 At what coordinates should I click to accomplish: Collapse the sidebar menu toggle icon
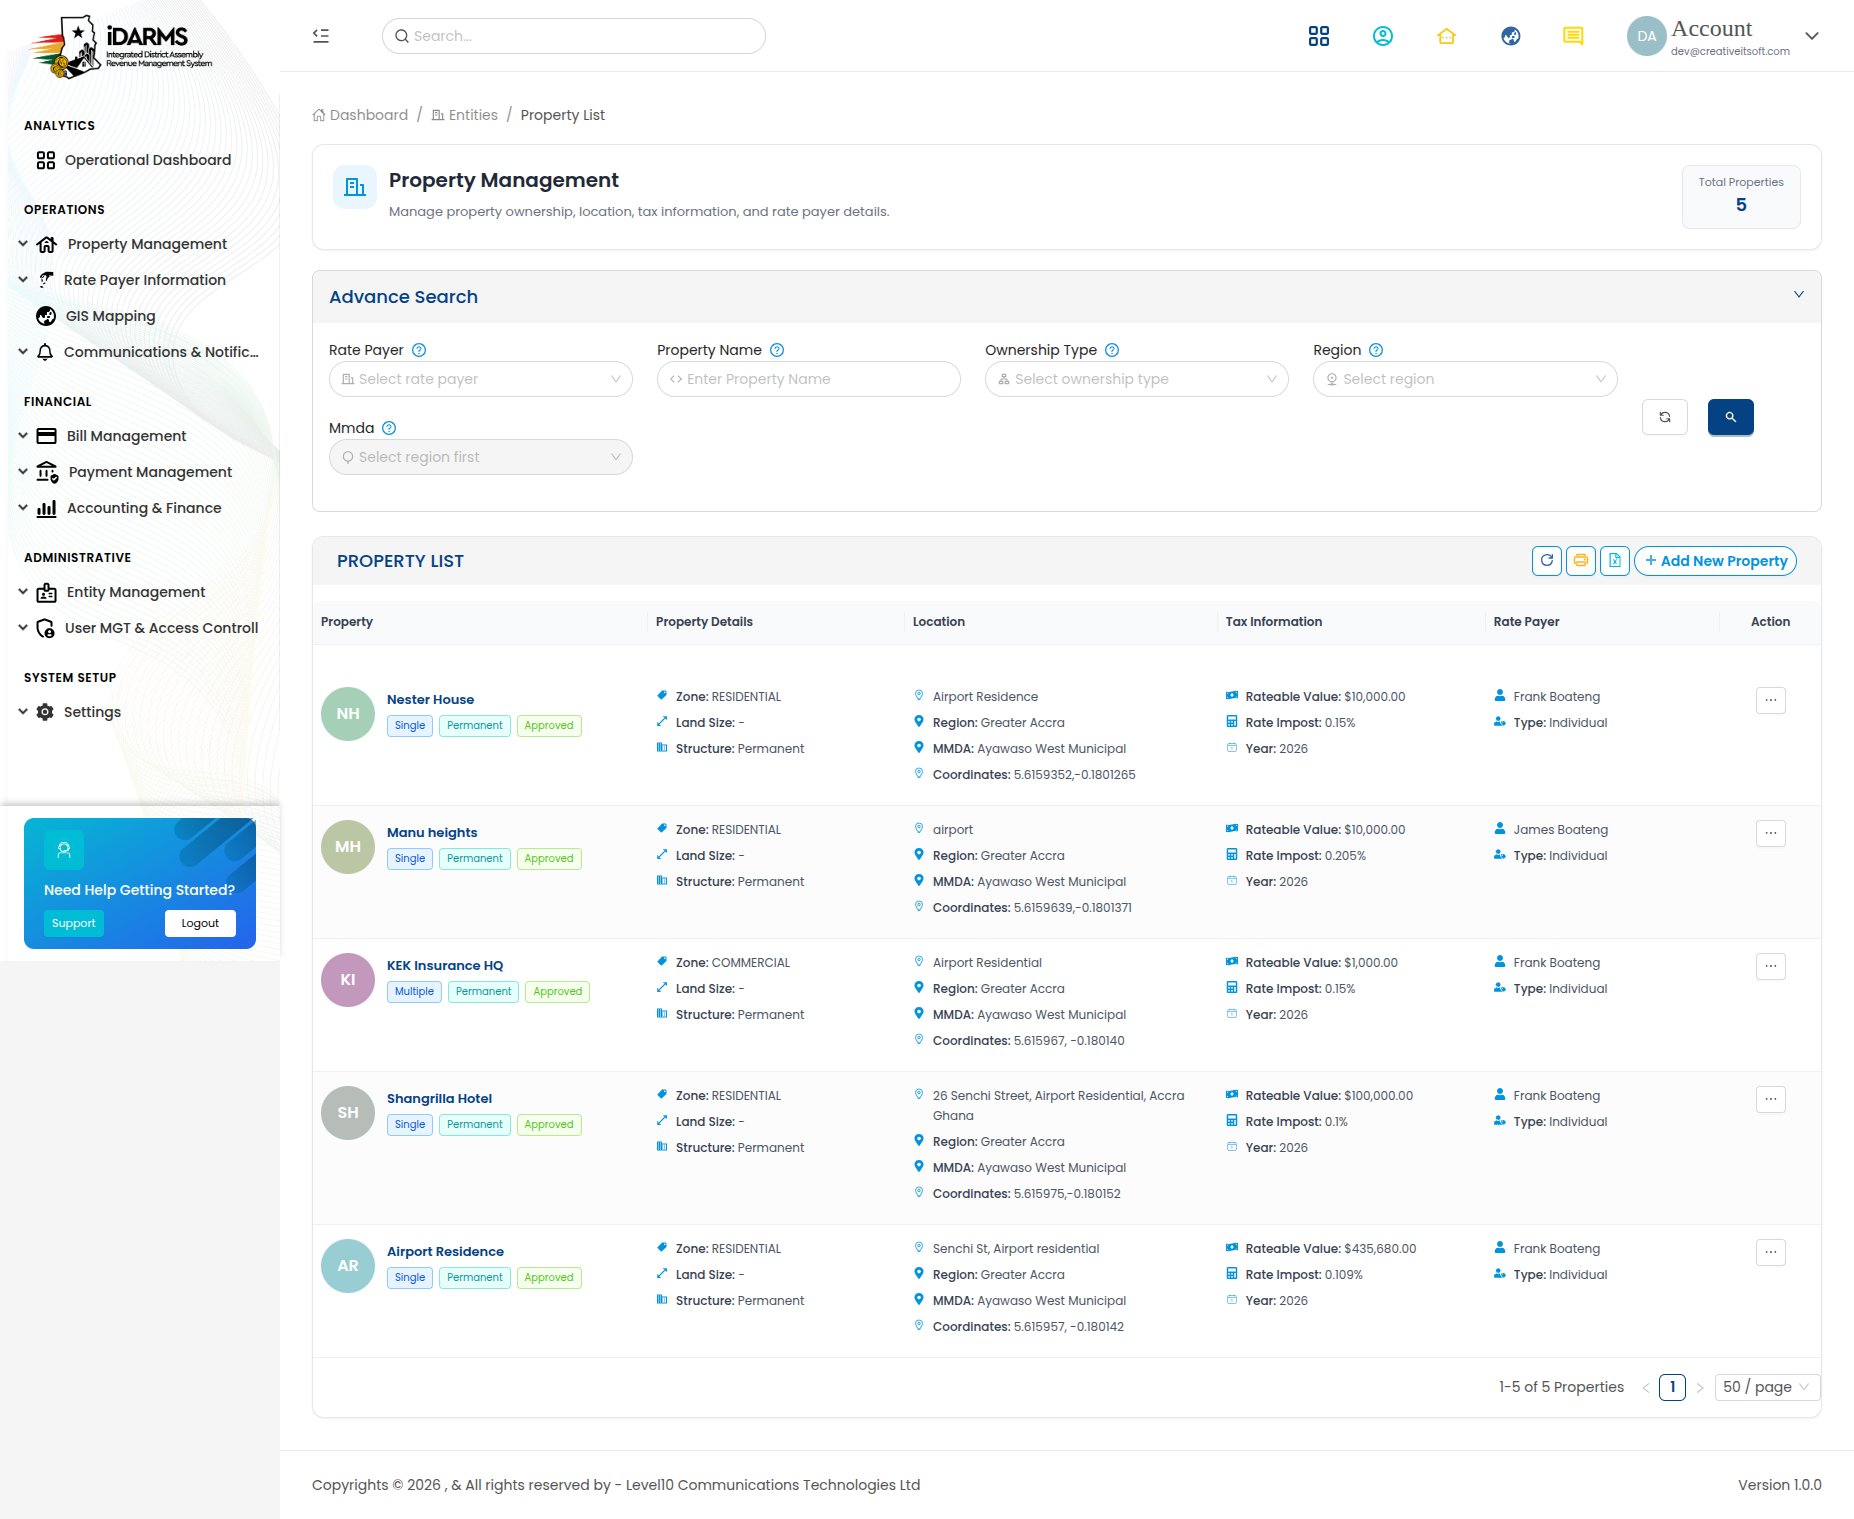pos(321,36)
